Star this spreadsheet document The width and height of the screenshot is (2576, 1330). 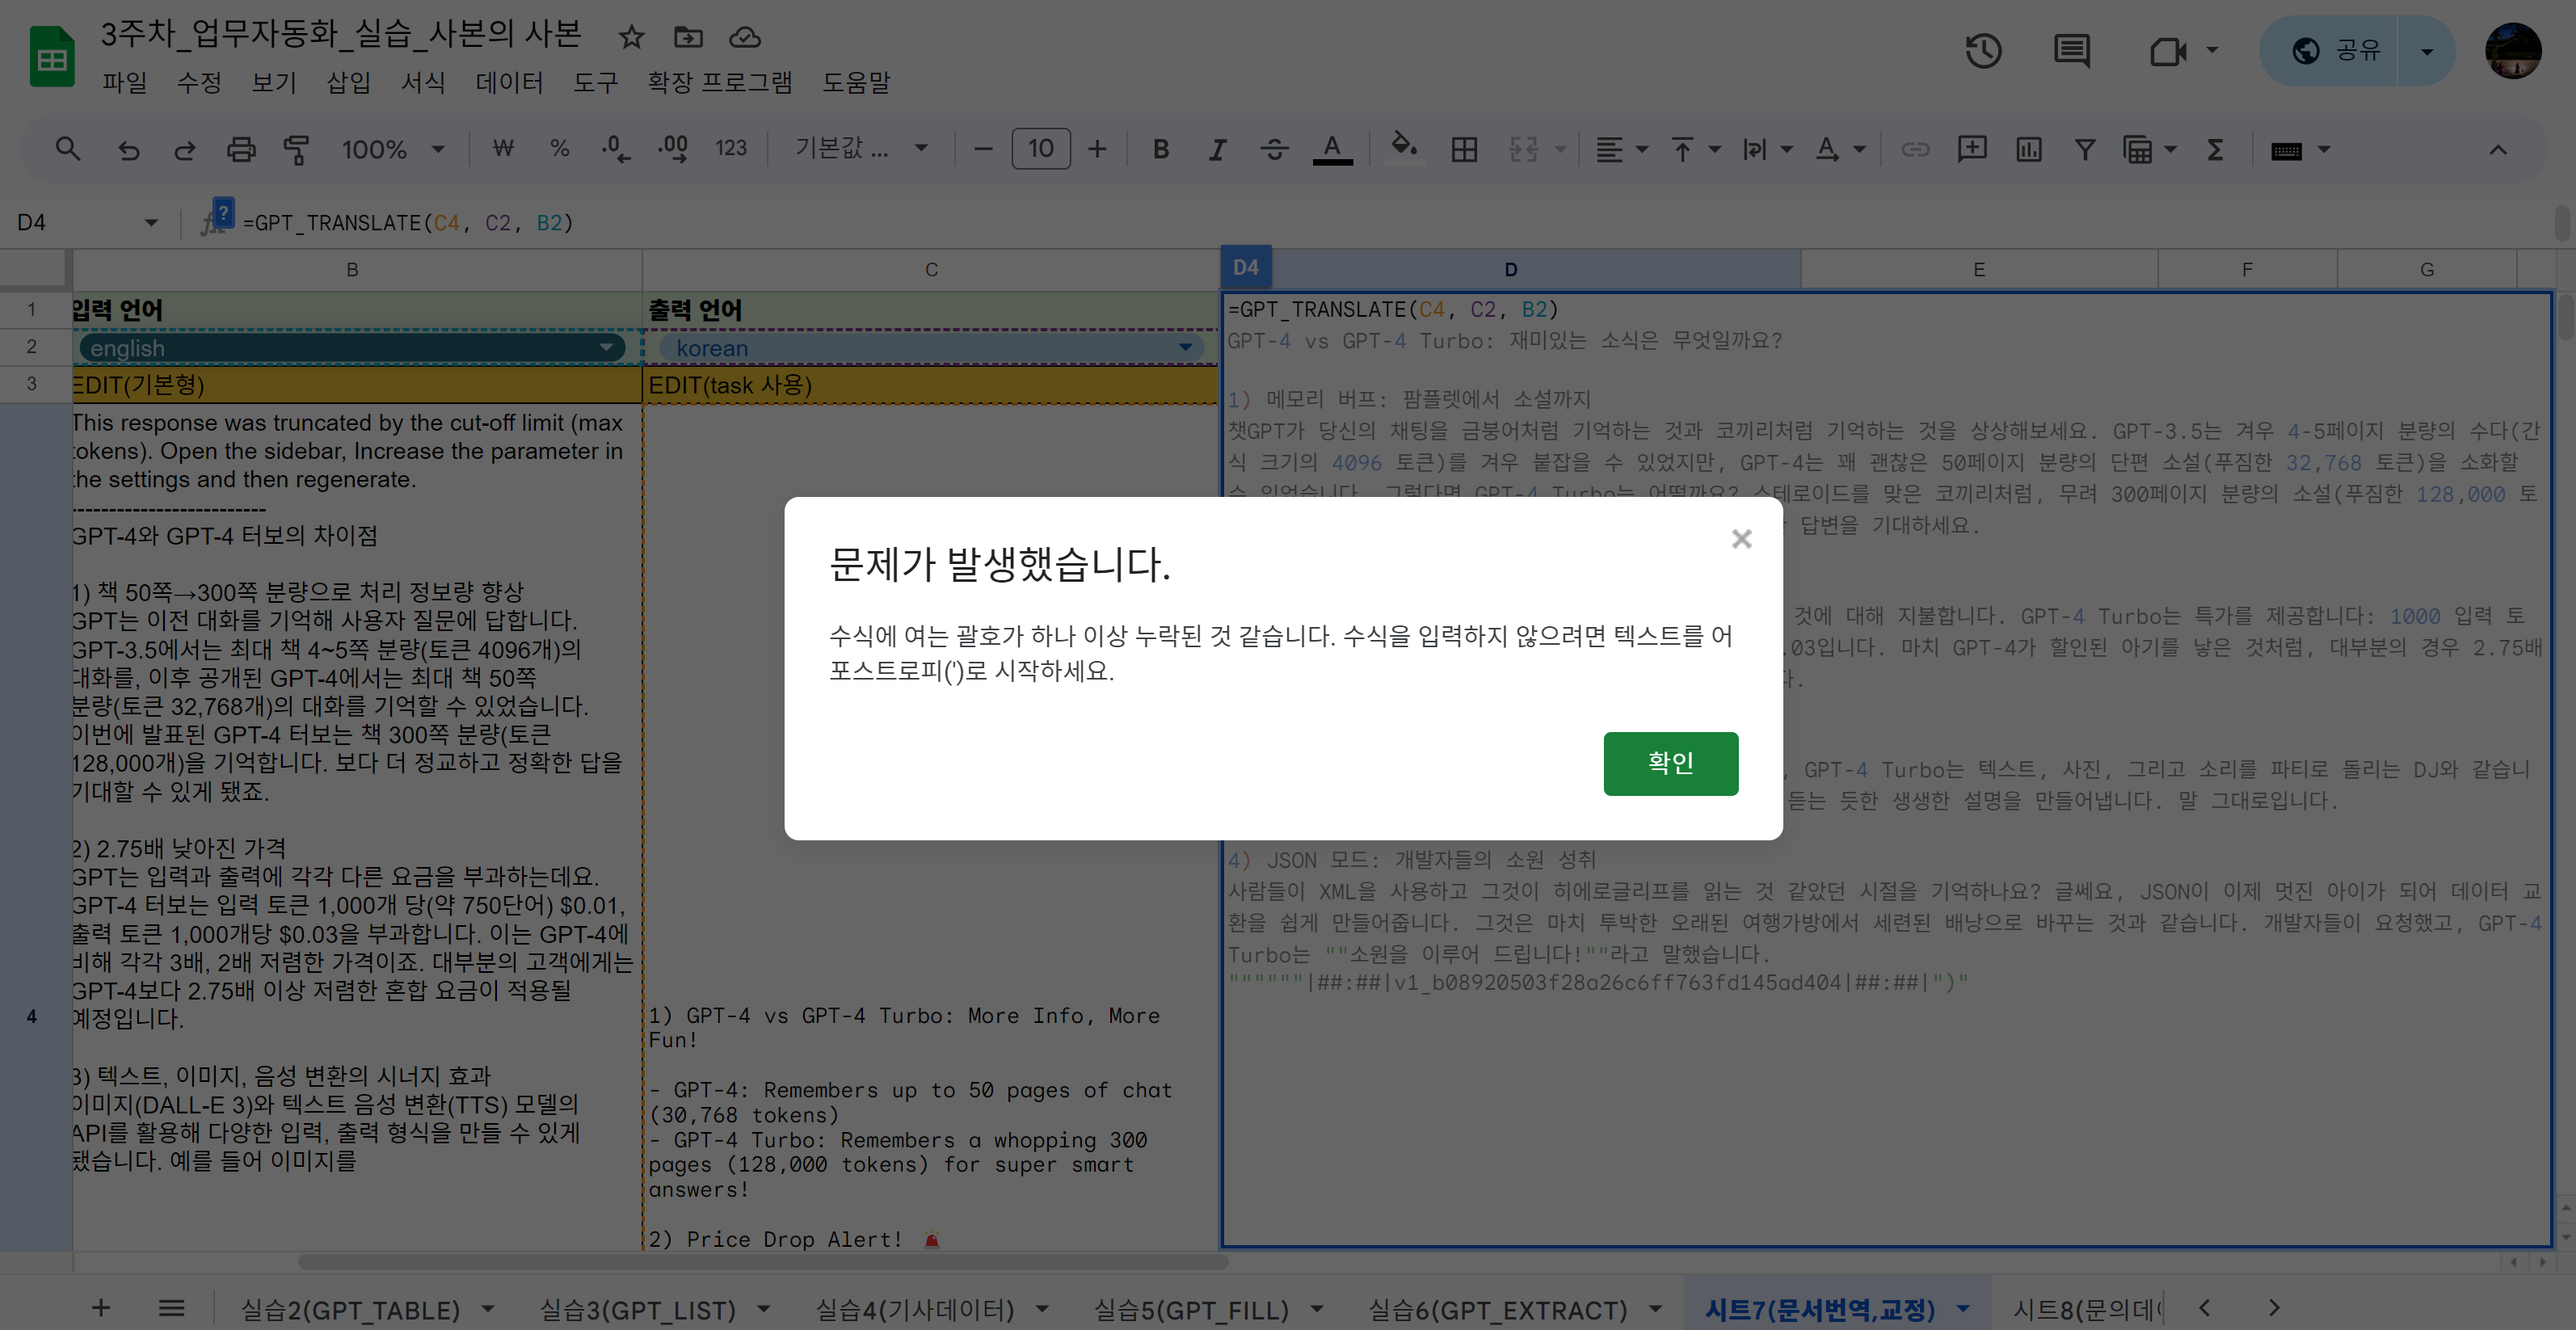coord(631,38)
